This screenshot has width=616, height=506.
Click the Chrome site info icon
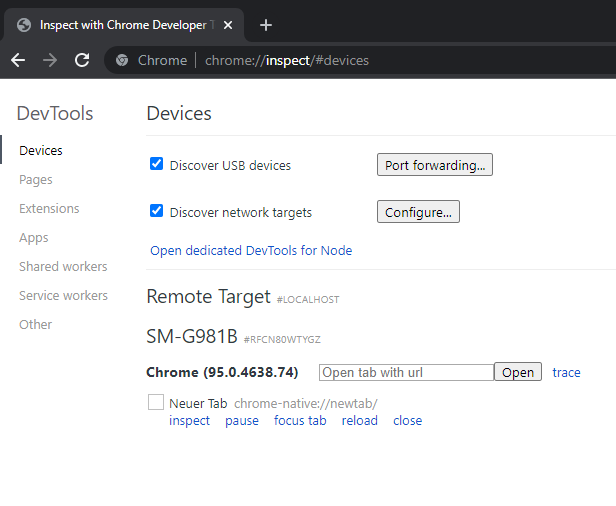click(x=122, y=60)
